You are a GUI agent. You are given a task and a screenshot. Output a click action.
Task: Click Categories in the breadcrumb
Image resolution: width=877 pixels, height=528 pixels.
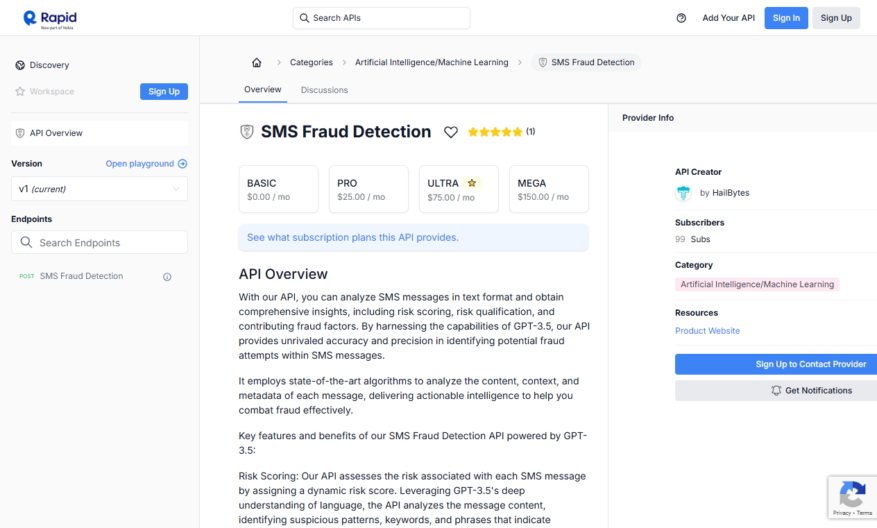(311, 63)
